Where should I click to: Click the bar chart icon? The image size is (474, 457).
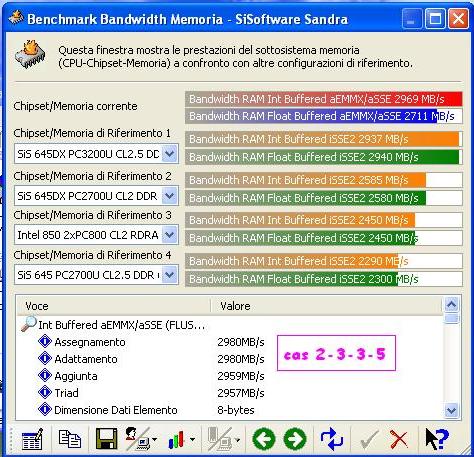(x=176, y=439)
